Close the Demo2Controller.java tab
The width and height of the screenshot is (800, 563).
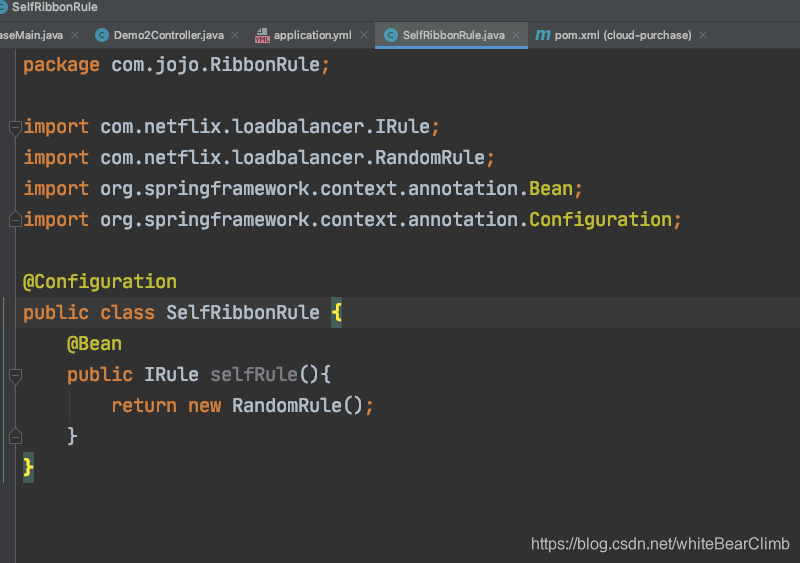coord(235,35)
